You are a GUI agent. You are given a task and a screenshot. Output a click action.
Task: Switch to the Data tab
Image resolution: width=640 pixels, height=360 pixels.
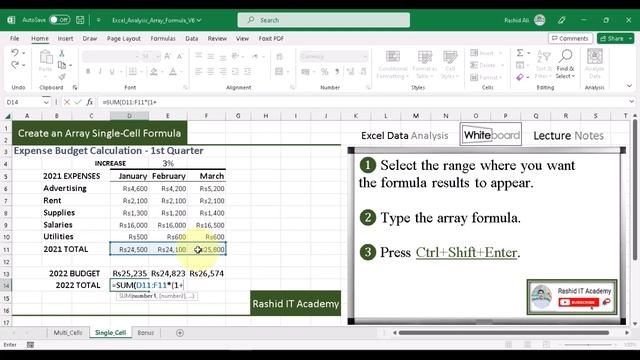pos(191,38)
